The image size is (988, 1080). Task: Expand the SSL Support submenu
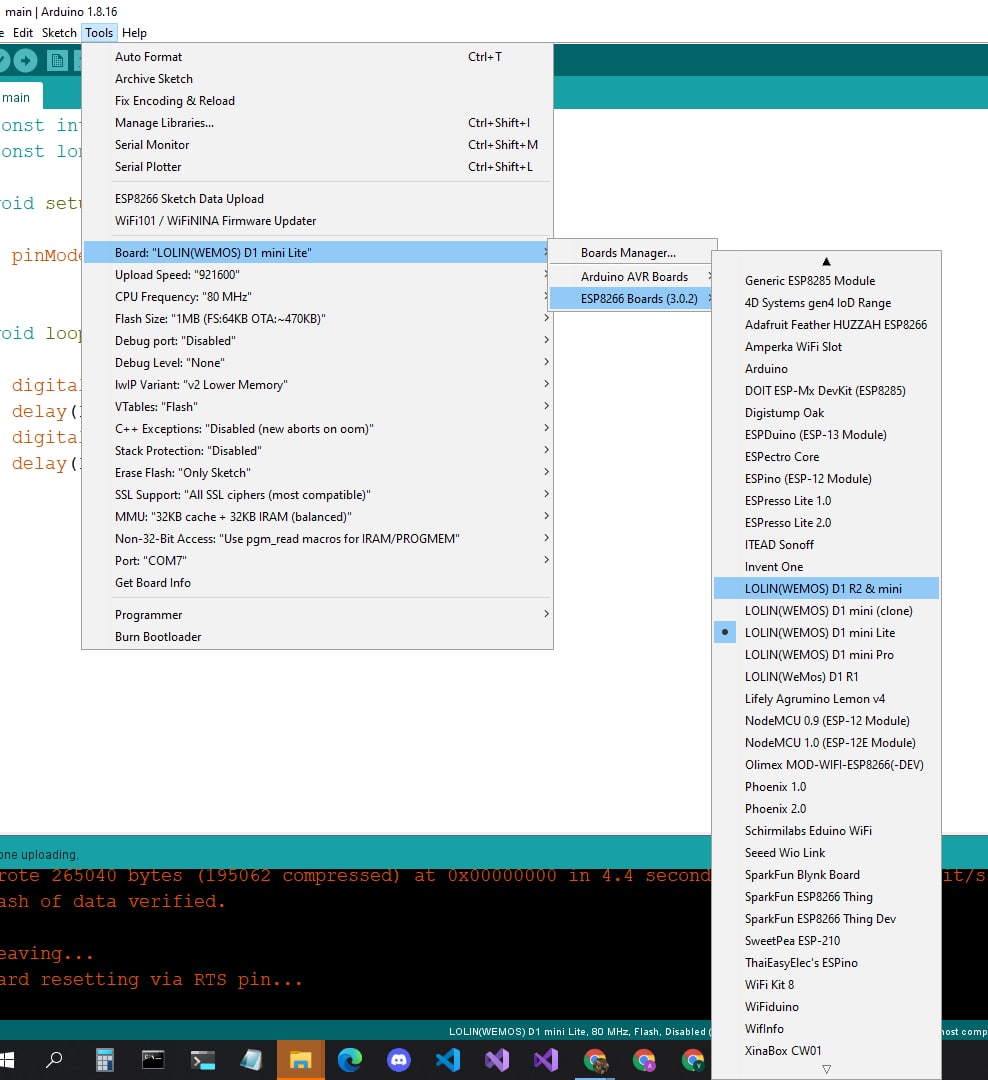318,495
